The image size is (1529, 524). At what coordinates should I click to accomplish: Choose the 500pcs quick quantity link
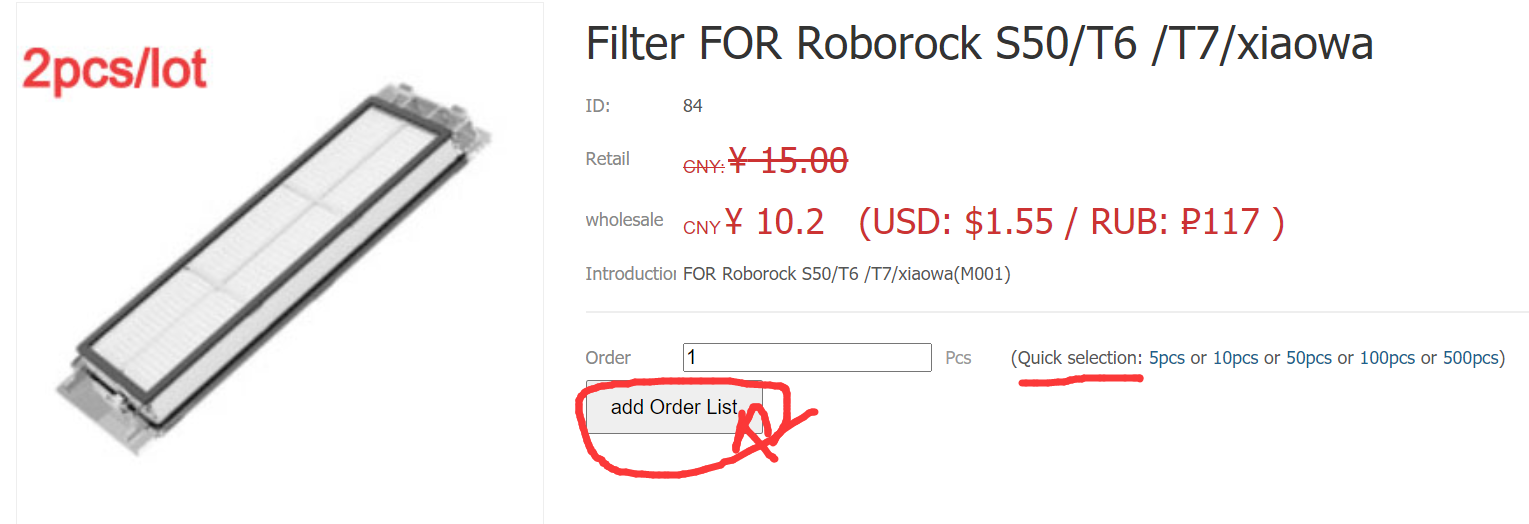pos(1471,358)
